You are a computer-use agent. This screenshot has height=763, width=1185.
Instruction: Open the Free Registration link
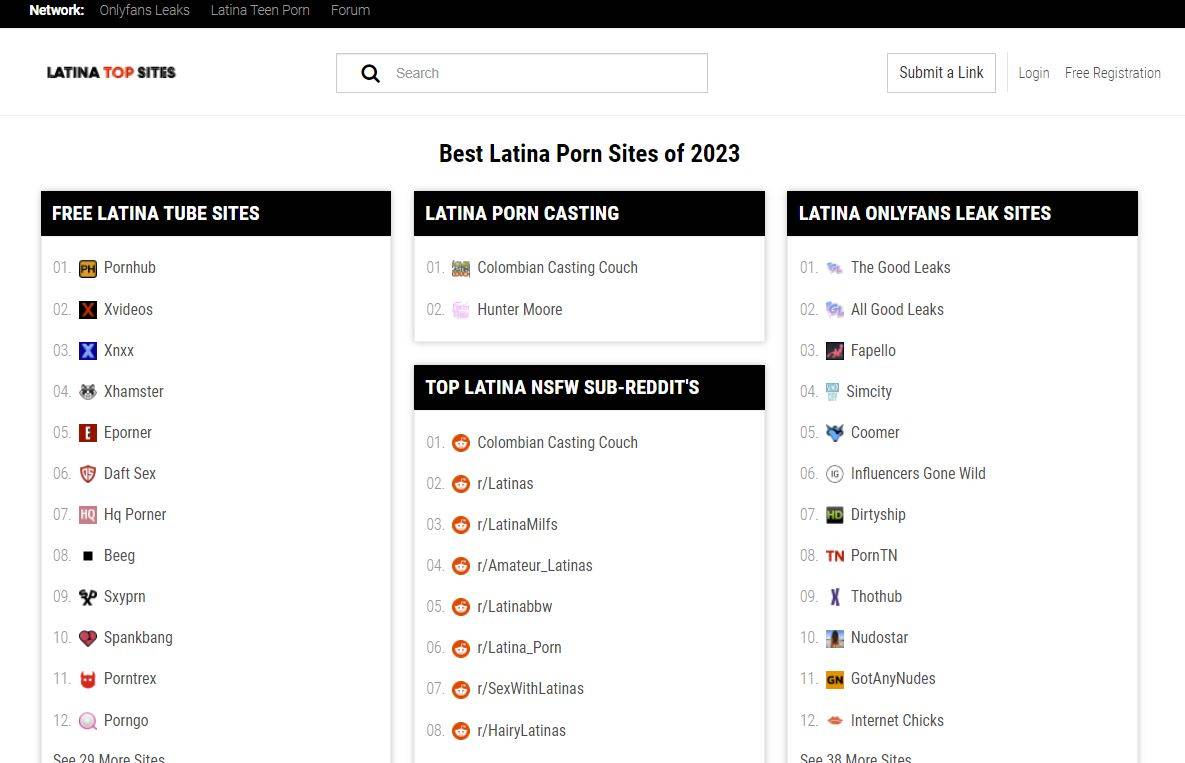(1112, 73)
